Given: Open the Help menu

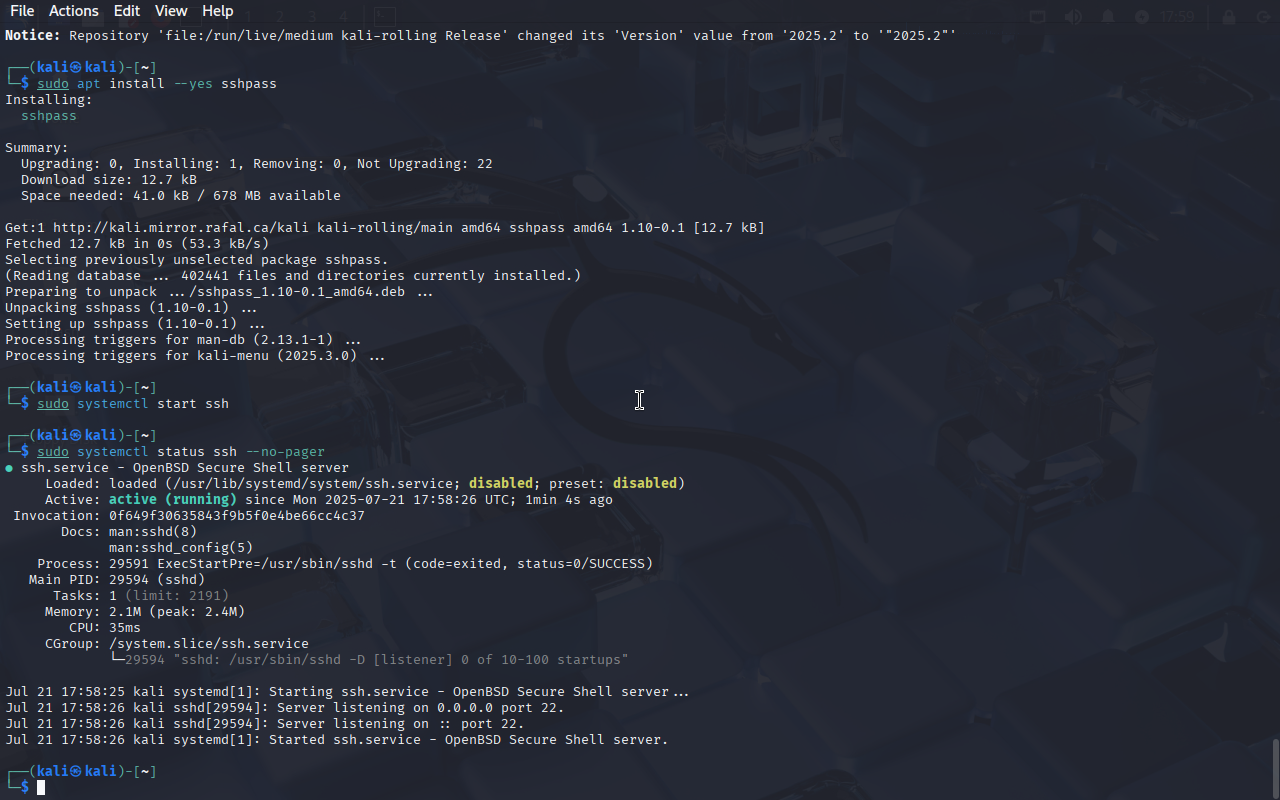Looking at the screenshot, I should tap(217, 11).
